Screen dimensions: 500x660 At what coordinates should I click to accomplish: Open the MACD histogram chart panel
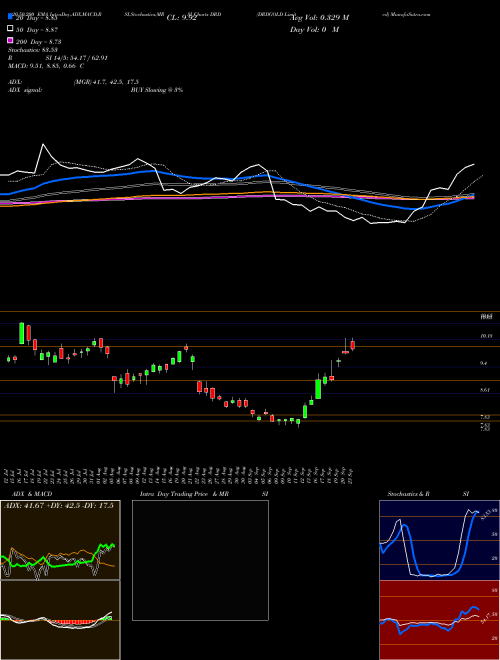coord(60,620)
